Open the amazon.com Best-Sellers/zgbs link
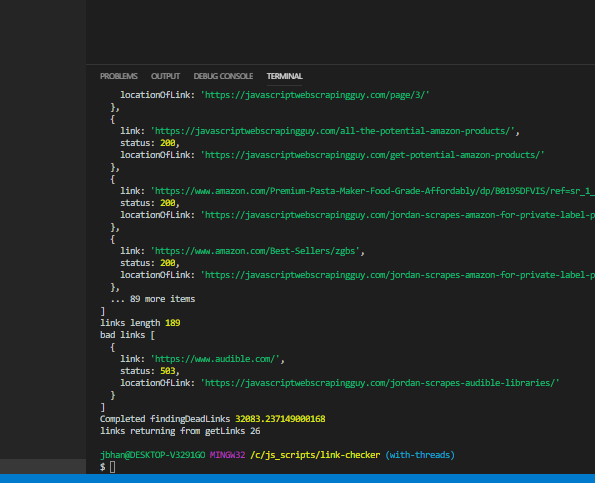This screenshot has height=483, width=595. click(255, 251)
